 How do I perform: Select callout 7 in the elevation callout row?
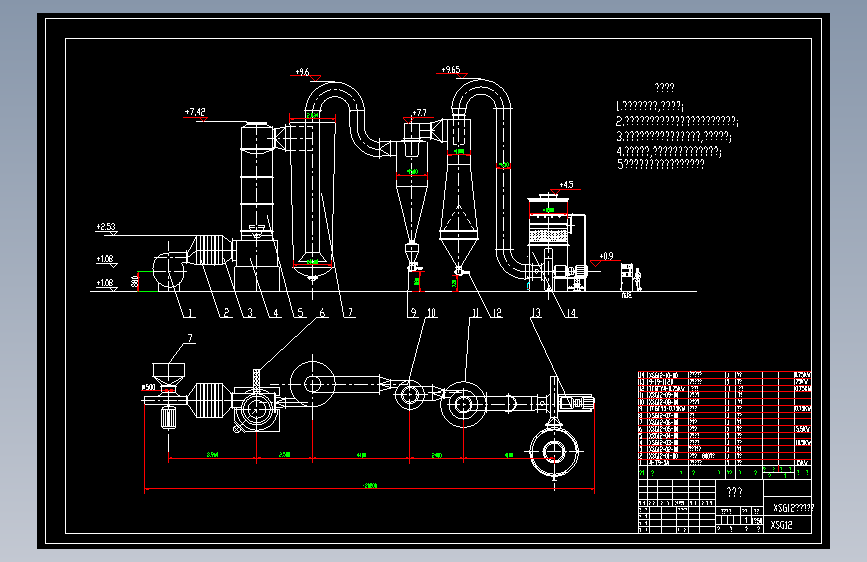[349, 313]
